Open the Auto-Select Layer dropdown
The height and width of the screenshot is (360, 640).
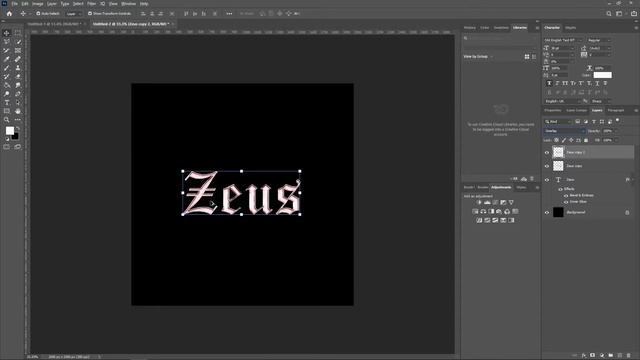pos(73,13)
